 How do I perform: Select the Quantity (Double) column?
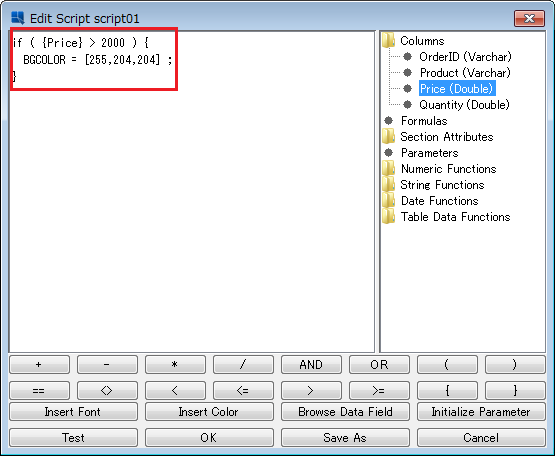pos(464,105)
